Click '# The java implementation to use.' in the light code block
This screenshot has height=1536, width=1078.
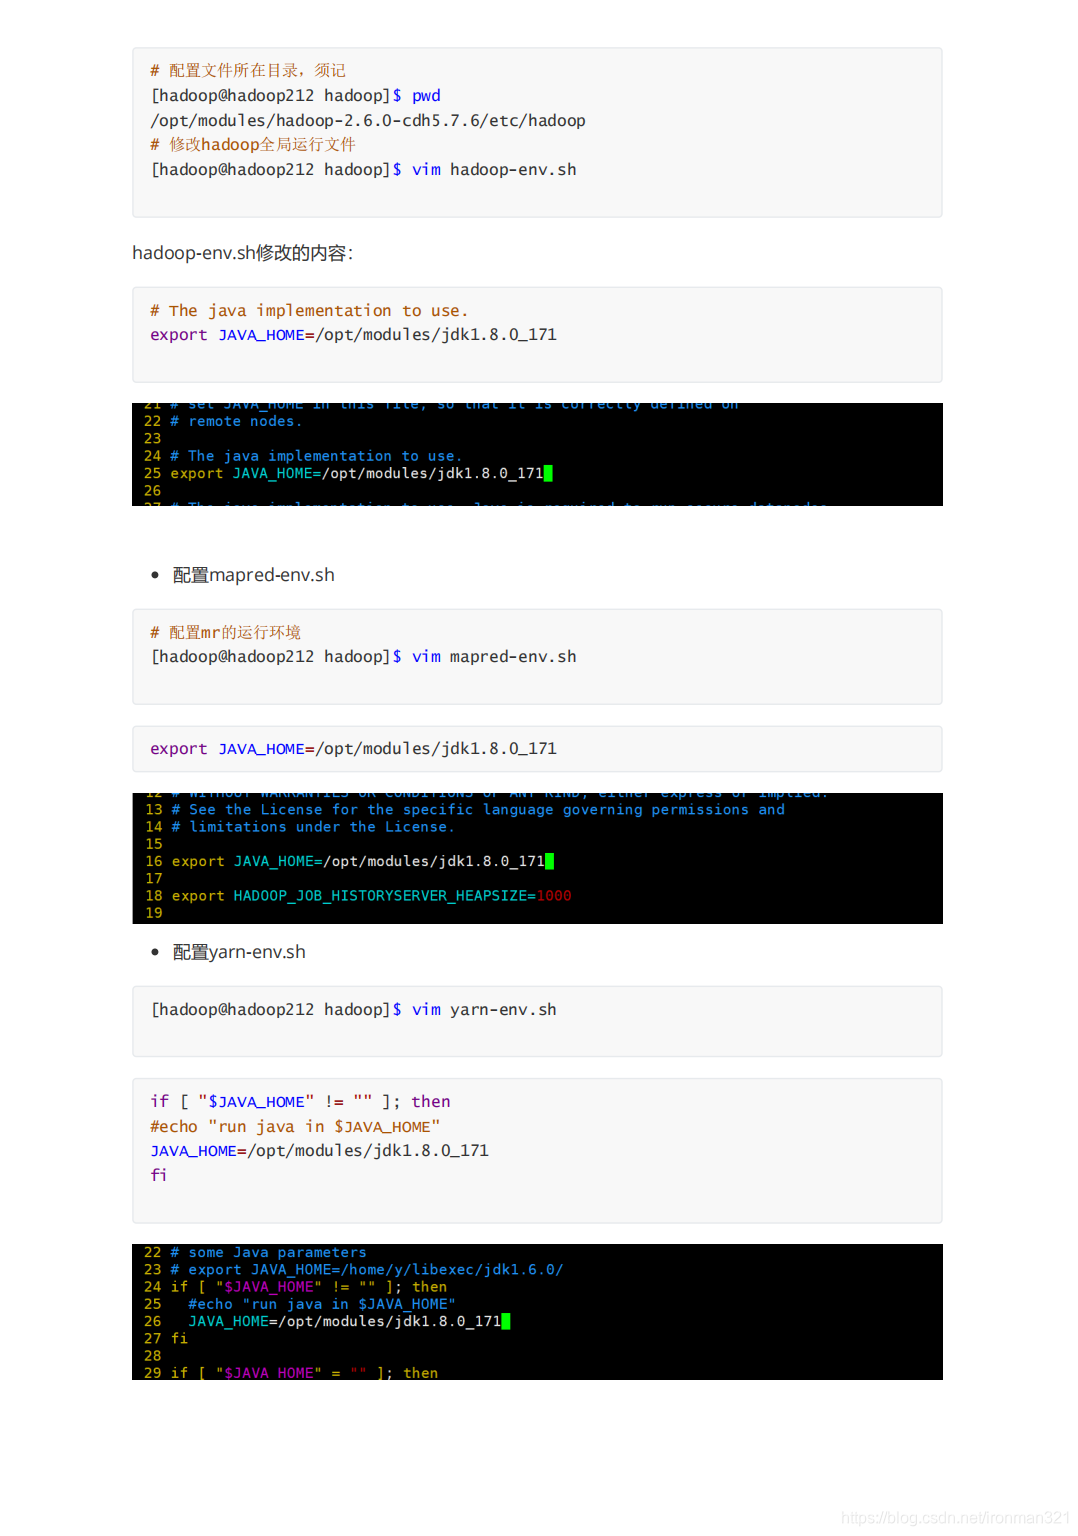pyautogui.click(x=309, y=311)
